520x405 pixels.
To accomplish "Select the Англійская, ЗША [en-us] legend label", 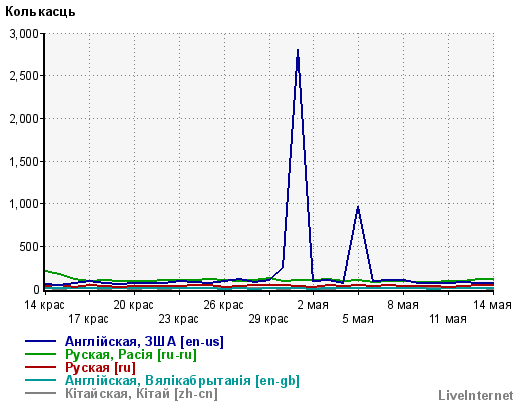I will 144,342.
